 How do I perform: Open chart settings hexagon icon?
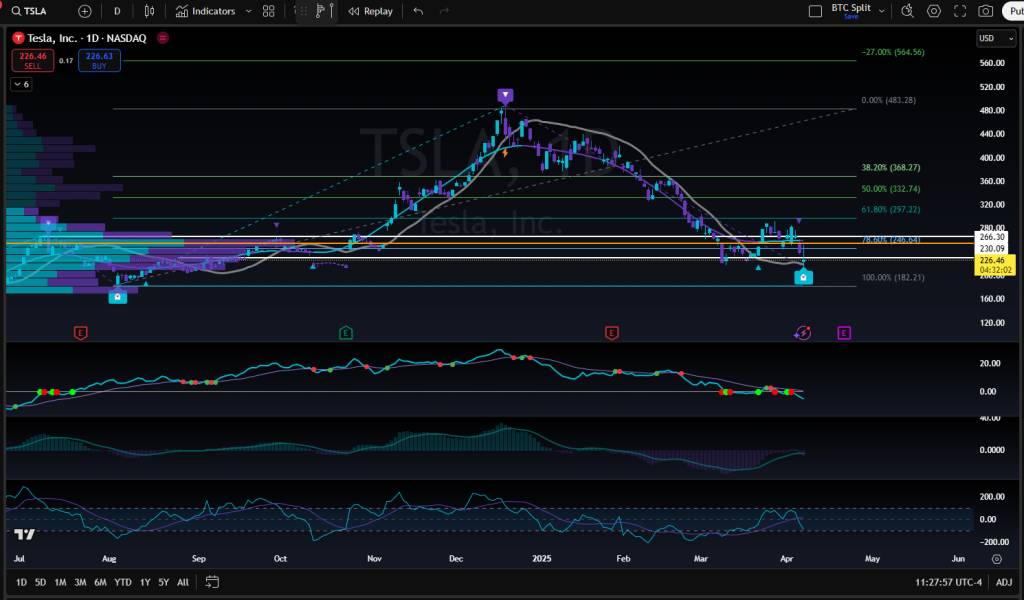click(934, 11)
